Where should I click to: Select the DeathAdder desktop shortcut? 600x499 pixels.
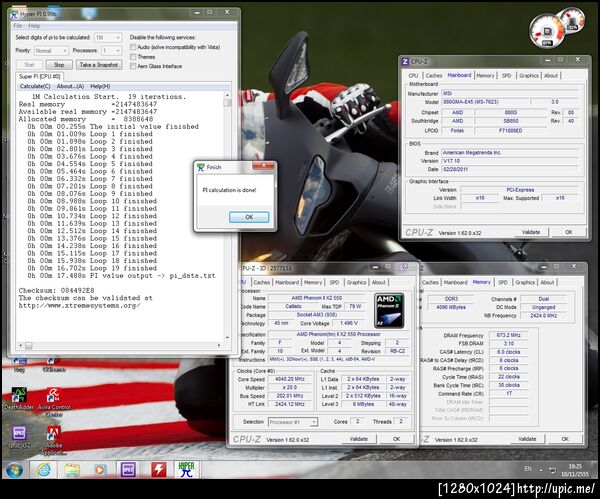tap(19, 399)
